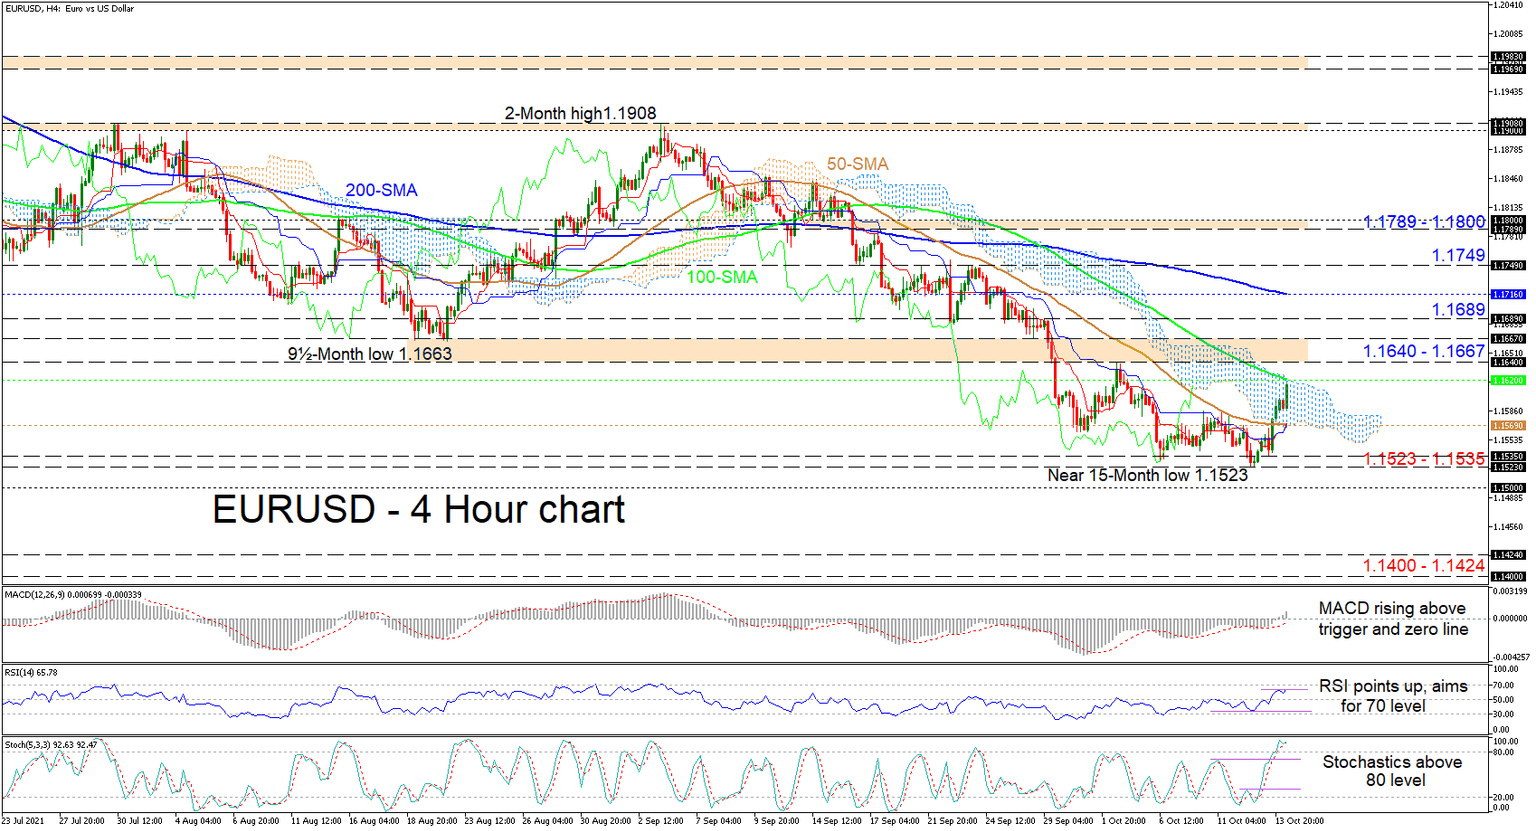
Task: Click the 2-Month high 1.1908 annotation
Action: (578, 114)
